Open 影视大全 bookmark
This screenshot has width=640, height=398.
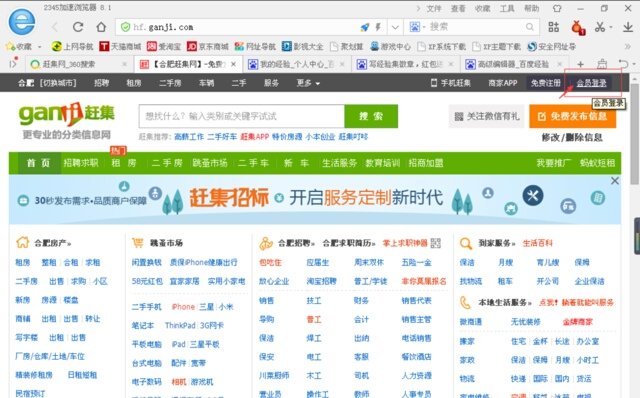(302, 47)
